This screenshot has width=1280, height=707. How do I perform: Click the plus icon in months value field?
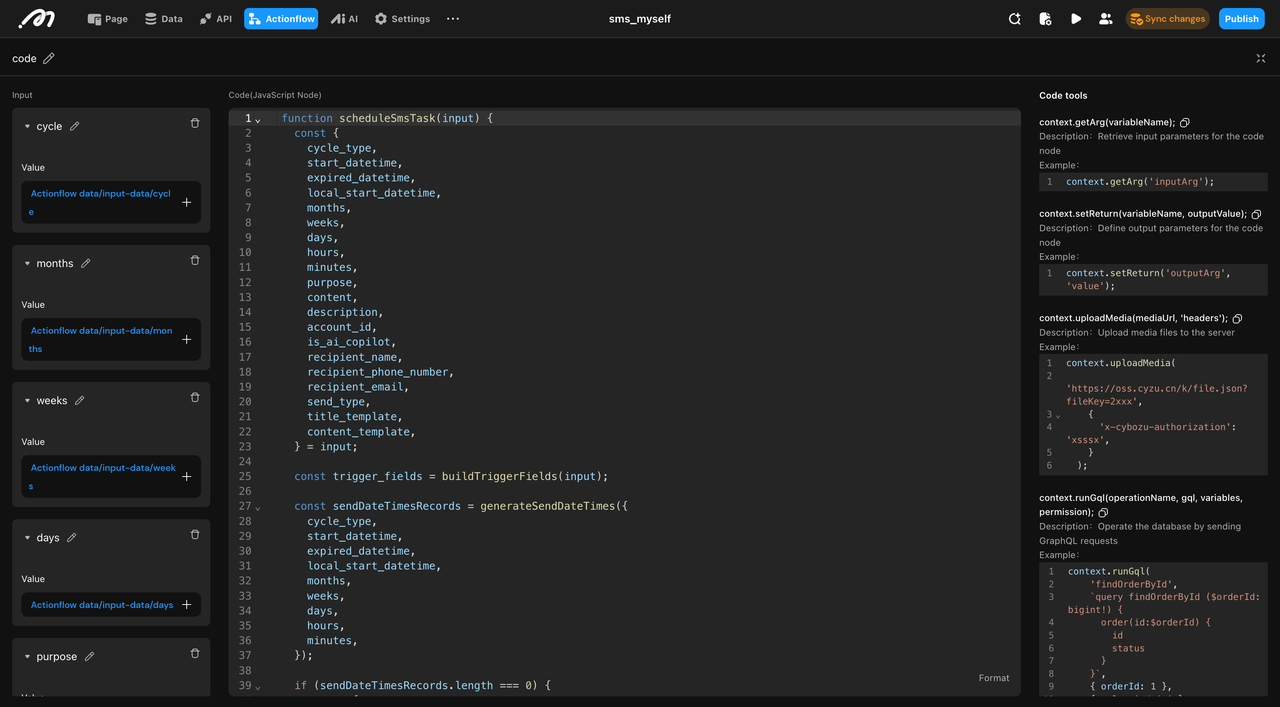pyautogui.click(x=187, y=340)
